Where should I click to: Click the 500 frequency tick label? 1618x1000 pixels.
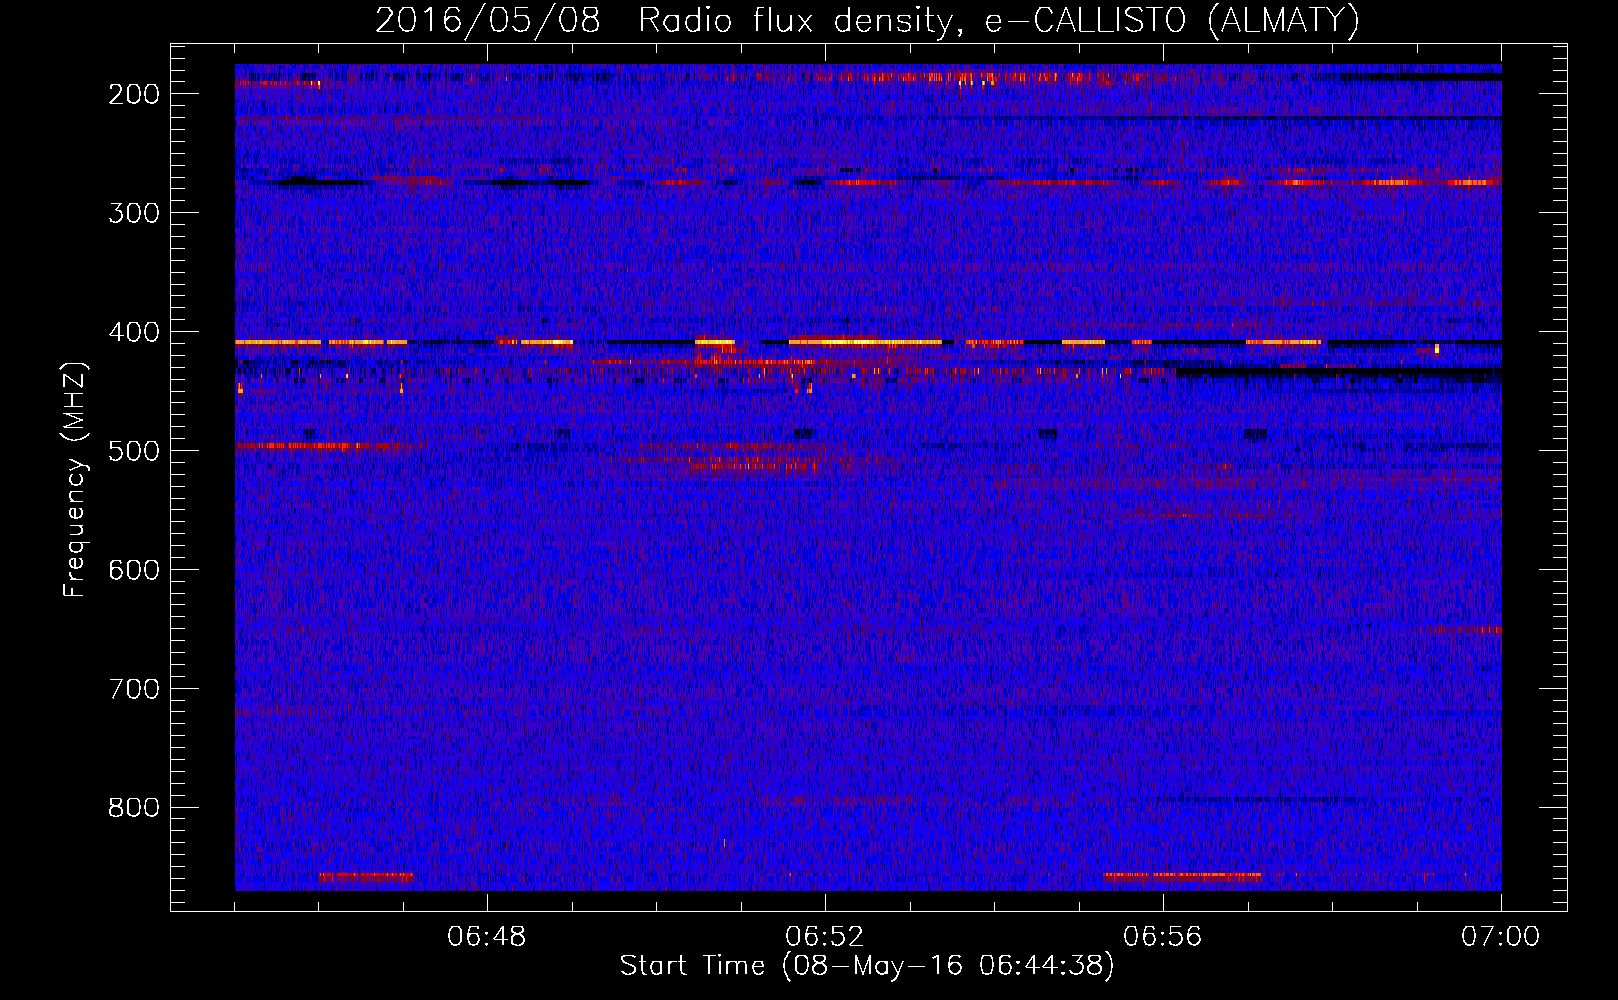click(133, 451)
